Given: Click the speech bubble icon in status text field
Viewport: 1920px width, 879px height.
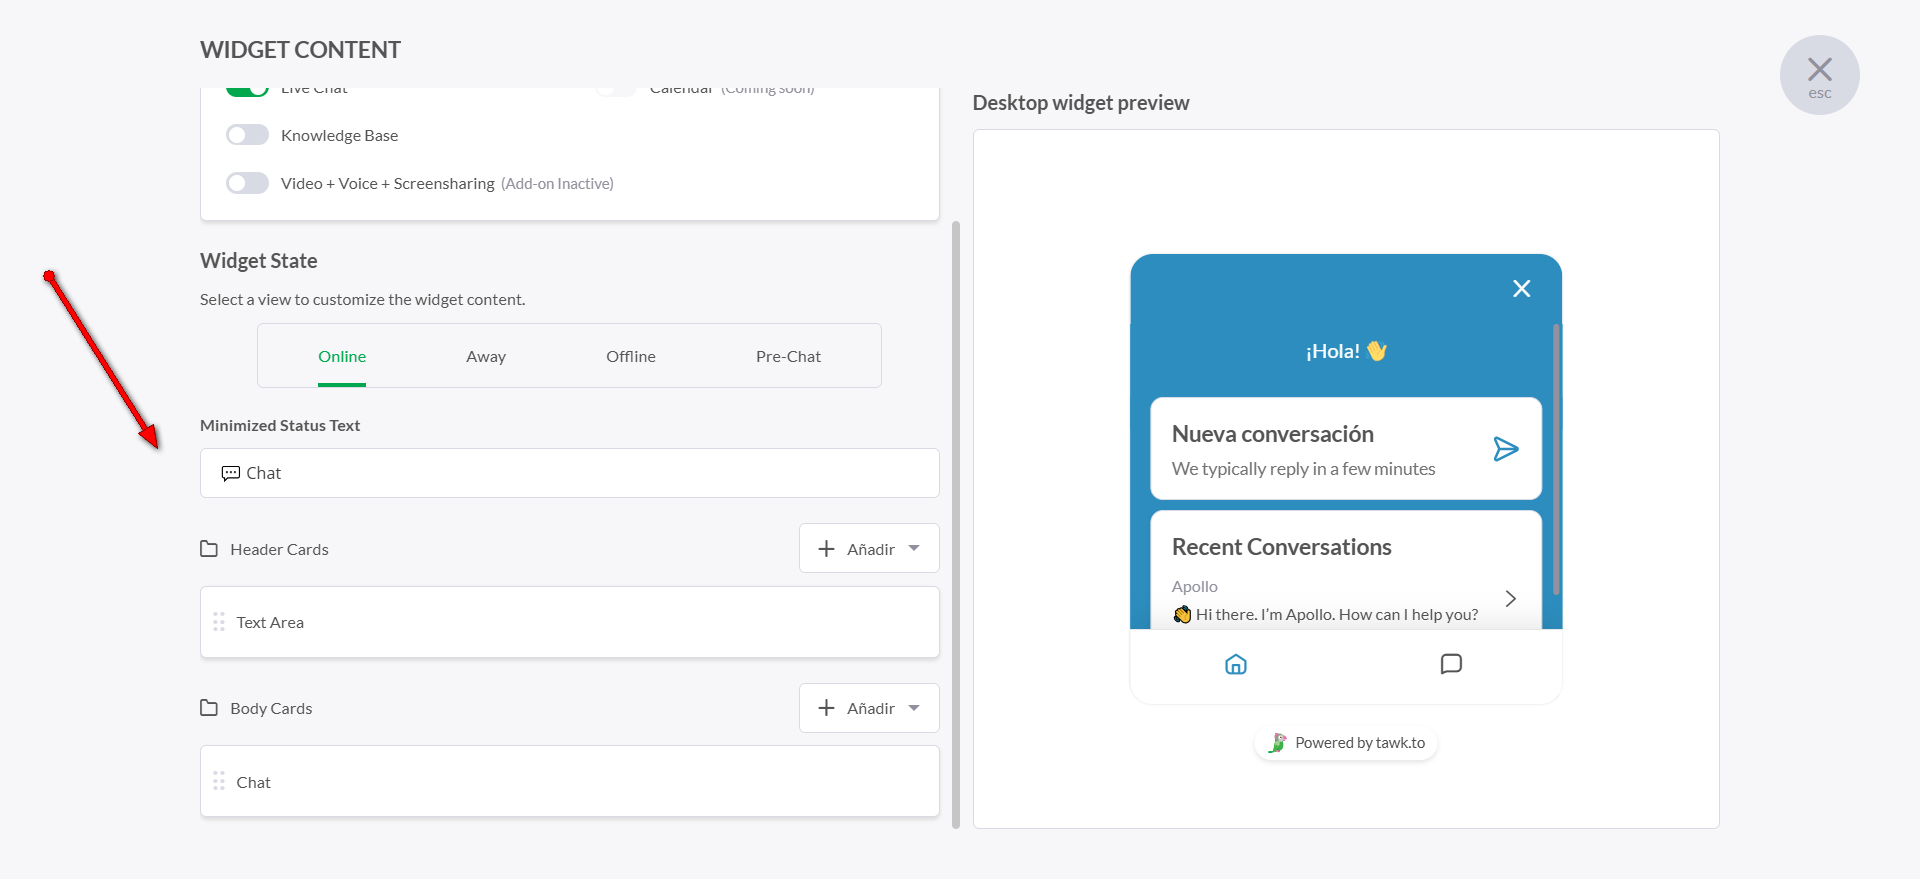Looking at the screenshot, I should pos(230,473).
